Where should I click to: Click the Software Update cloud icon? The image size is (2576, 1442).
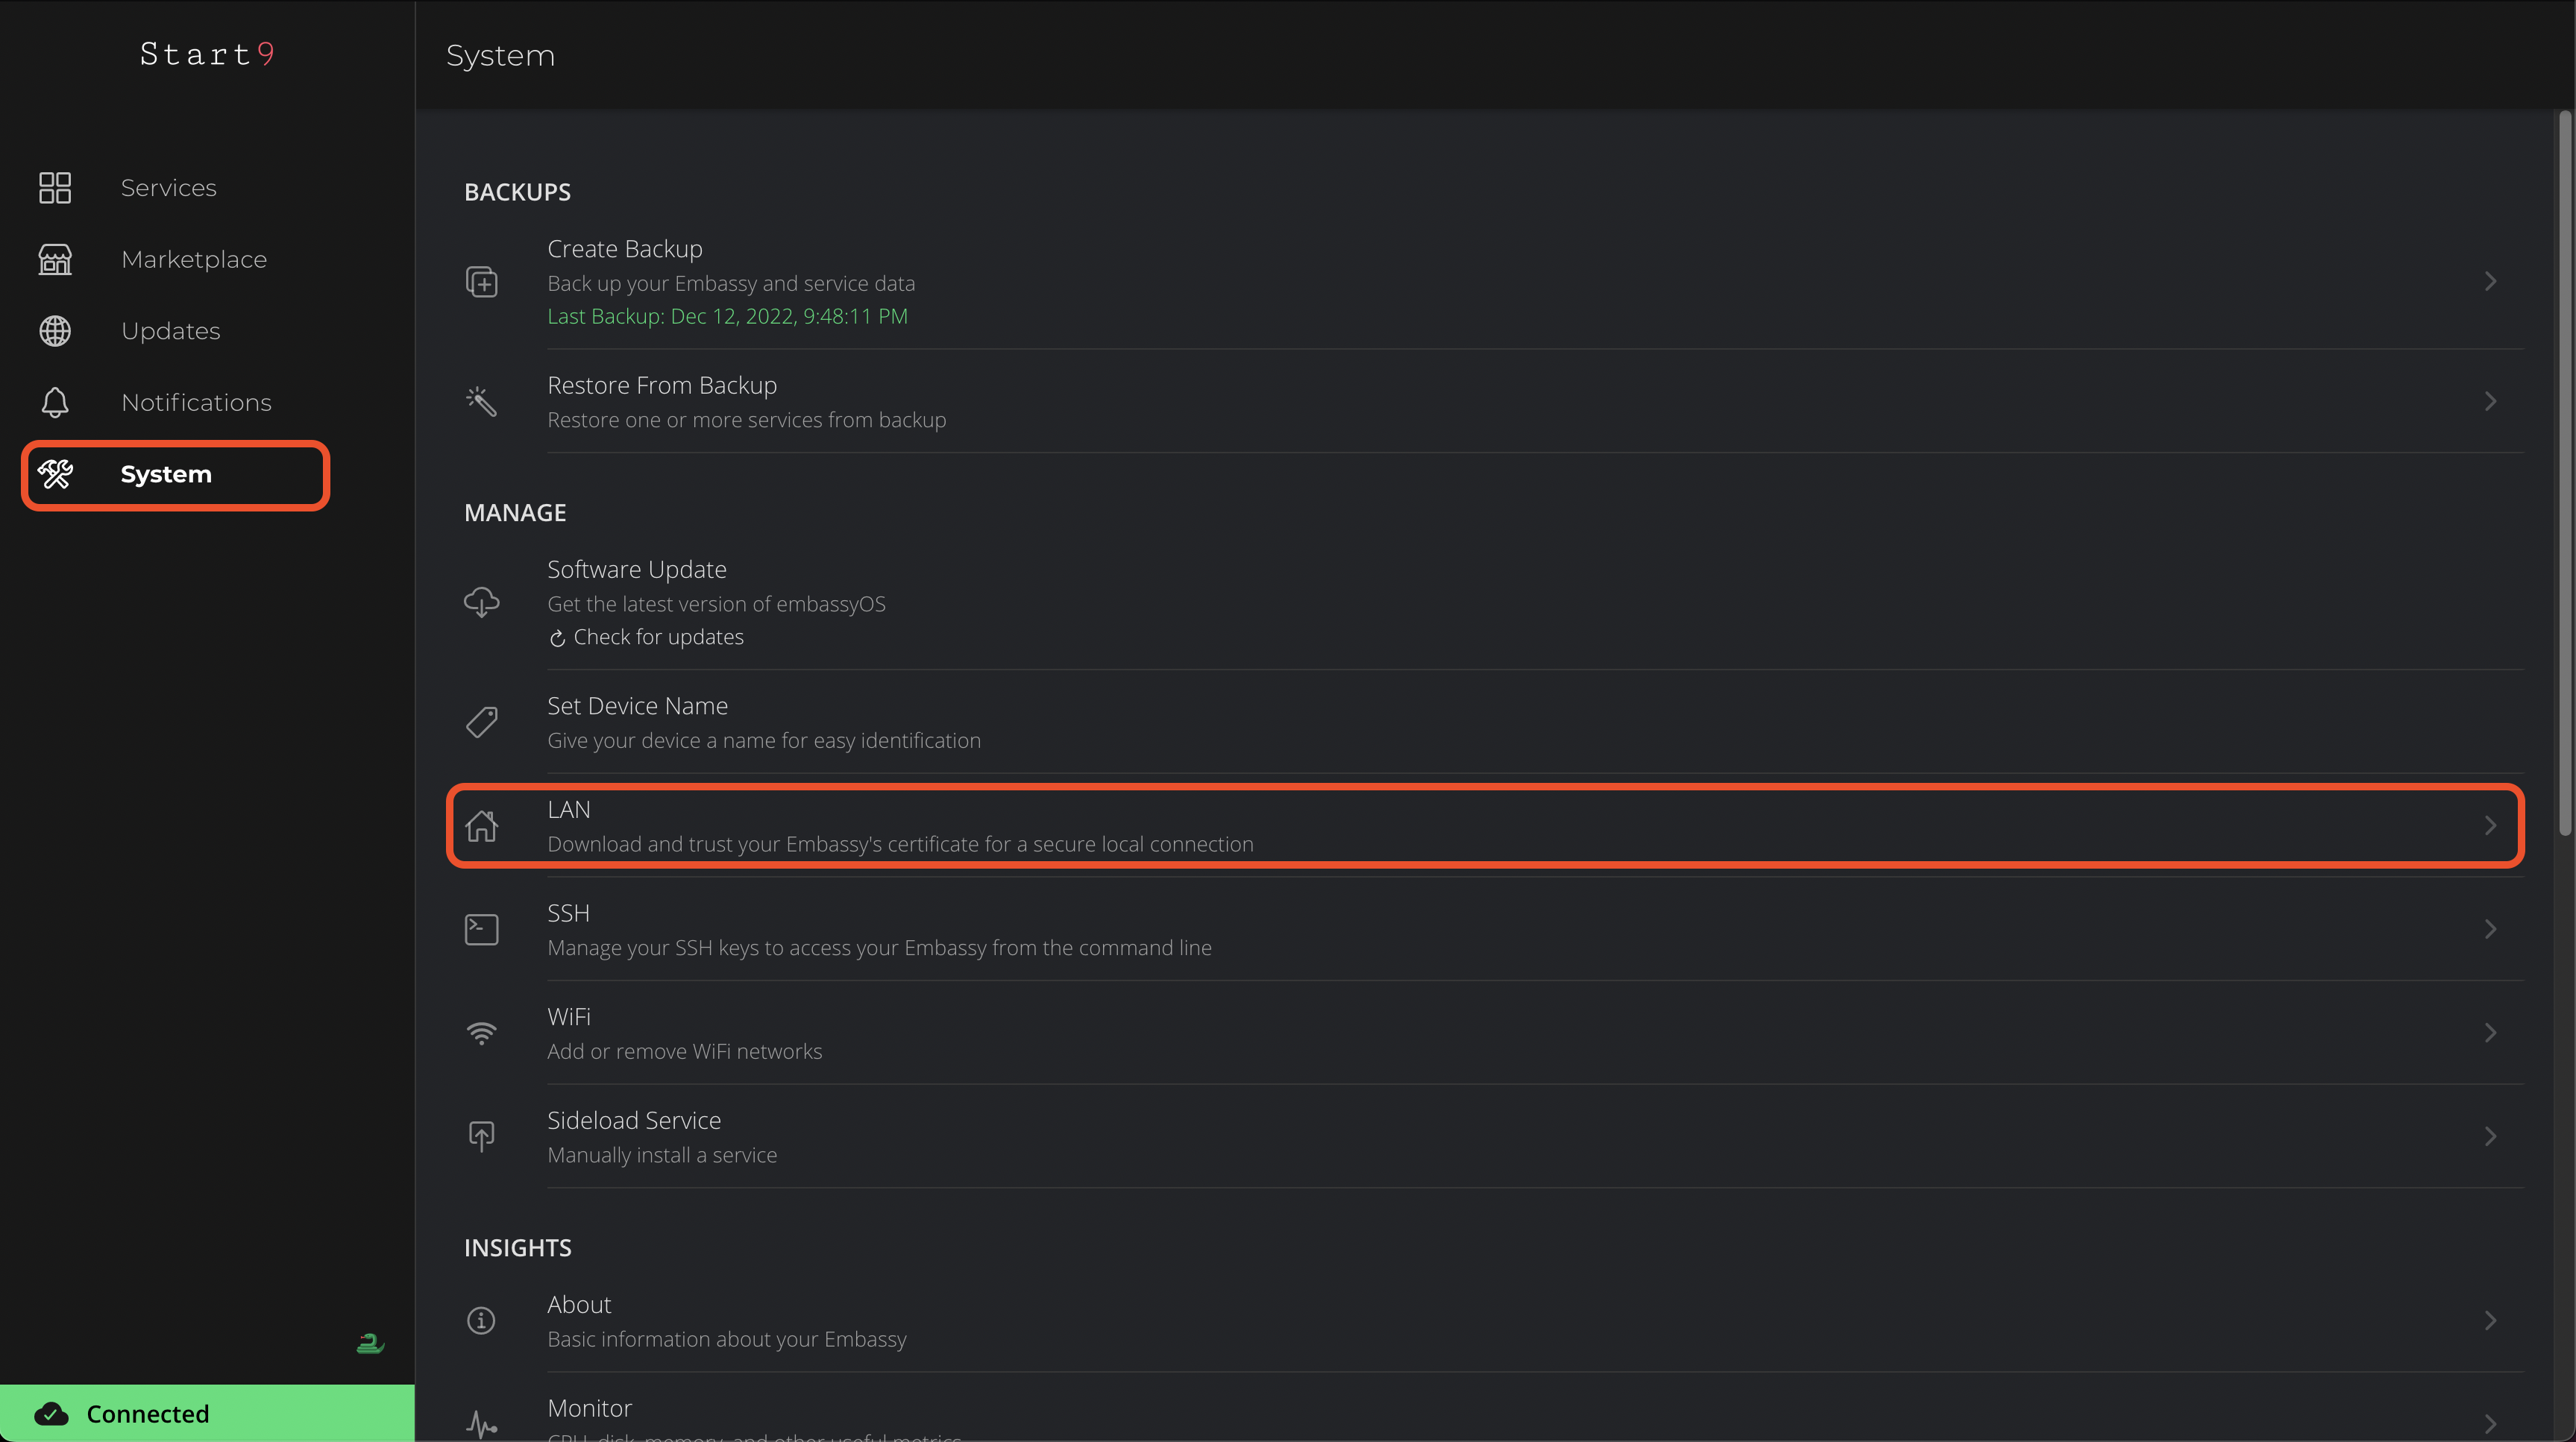[x=481, y=602]
